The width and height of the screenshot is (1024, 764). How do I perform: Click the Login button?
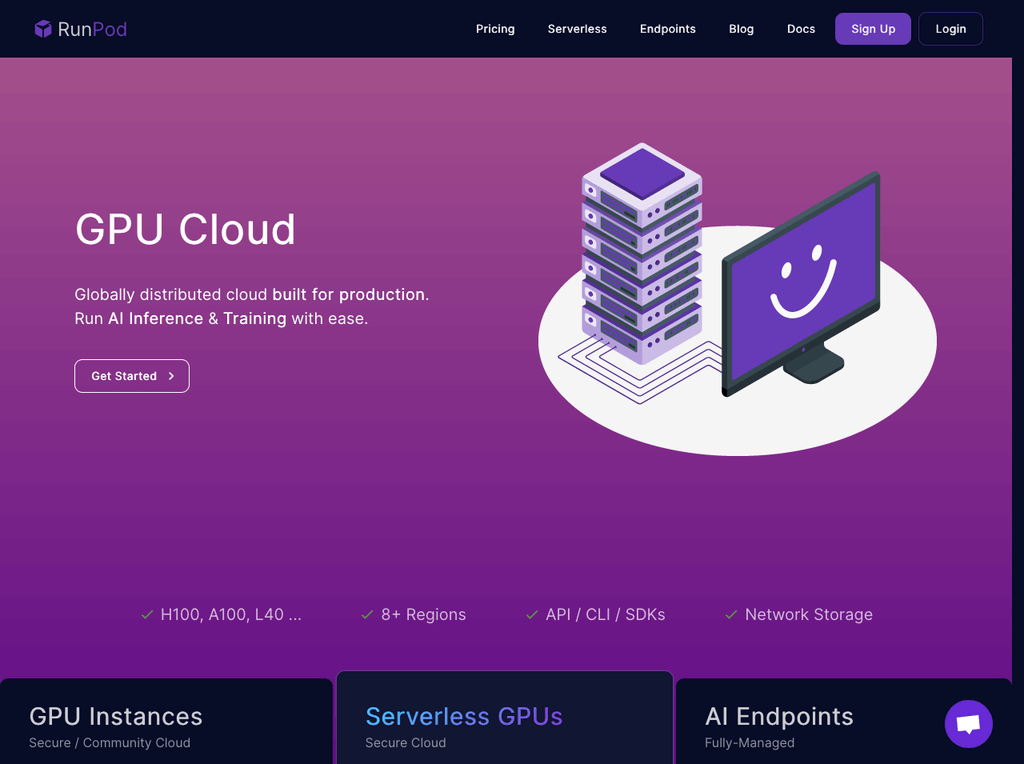coord(950,29)
